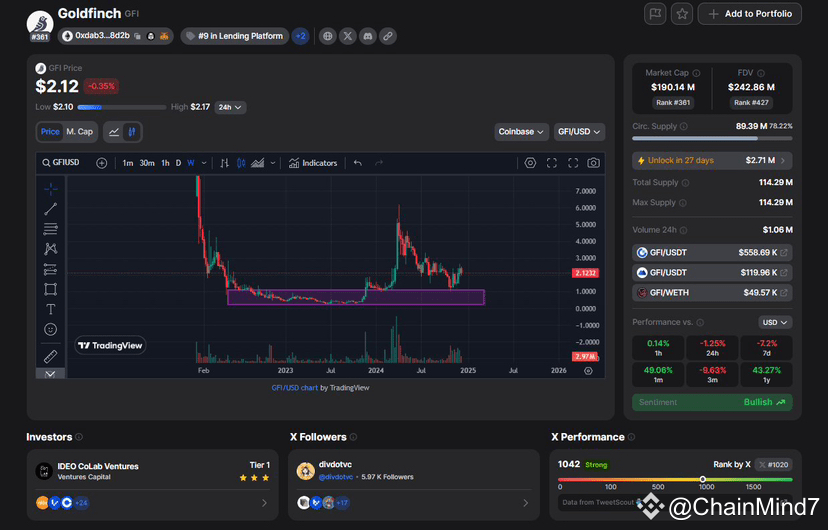Switch to candlestick chart mode
Viewport: 828px width, 530px height.
(x=133, y=132)
